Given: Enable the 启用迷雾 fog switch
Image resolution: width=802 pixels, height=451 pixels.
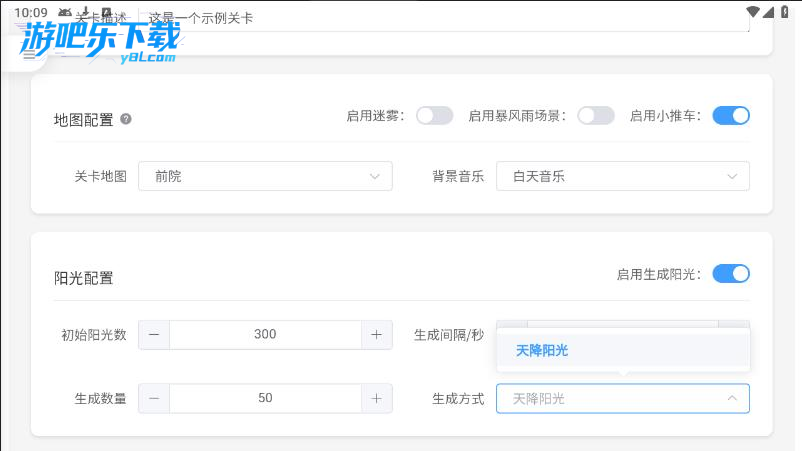Looking at the screenshot, I should coord(434,116).
